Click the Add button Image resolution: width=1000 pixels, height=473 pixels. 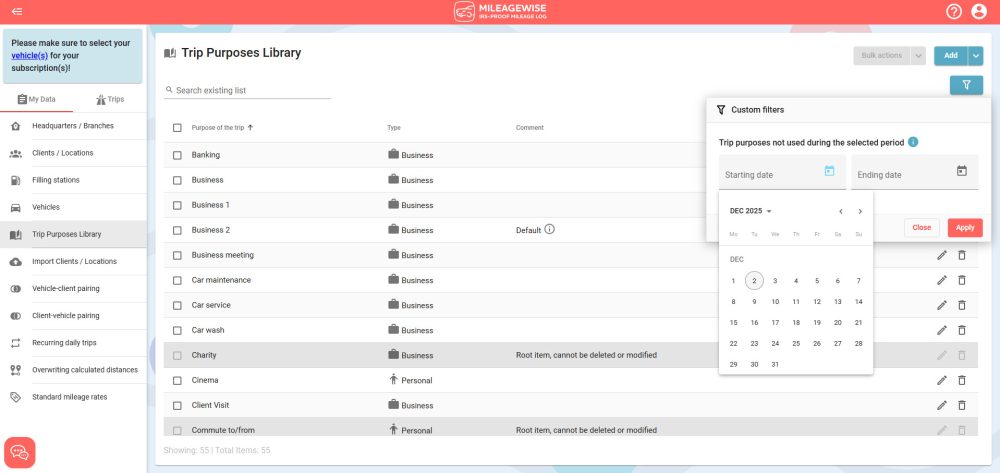click(951, 56)
